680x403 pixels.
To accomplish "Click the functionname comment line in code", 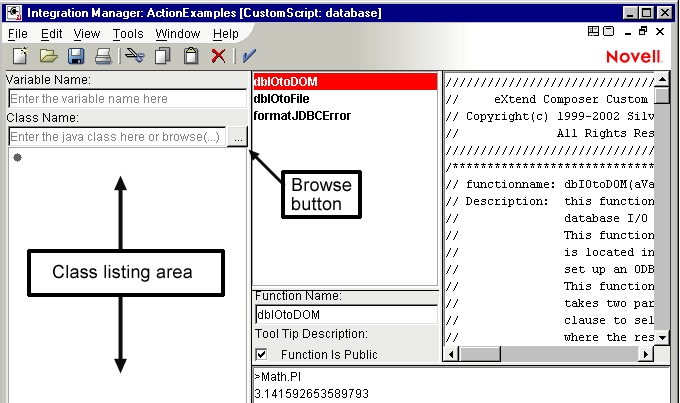I will 550,184.
